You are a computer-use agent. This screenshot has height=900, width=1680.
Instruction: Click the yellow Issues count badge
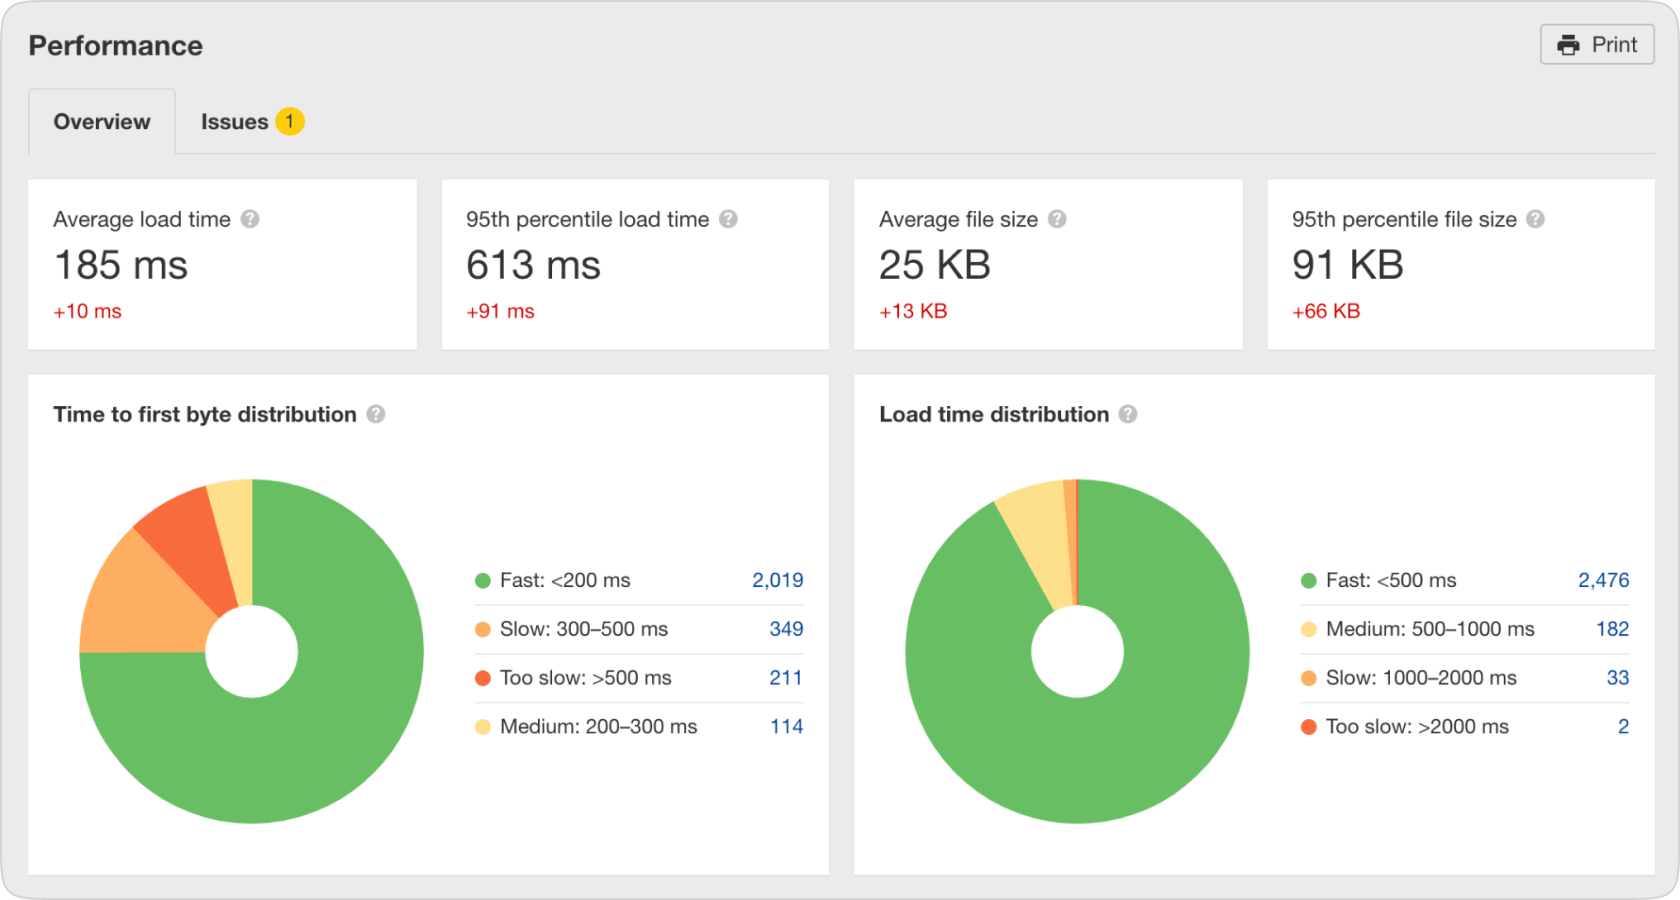click(x=290, y=122)
